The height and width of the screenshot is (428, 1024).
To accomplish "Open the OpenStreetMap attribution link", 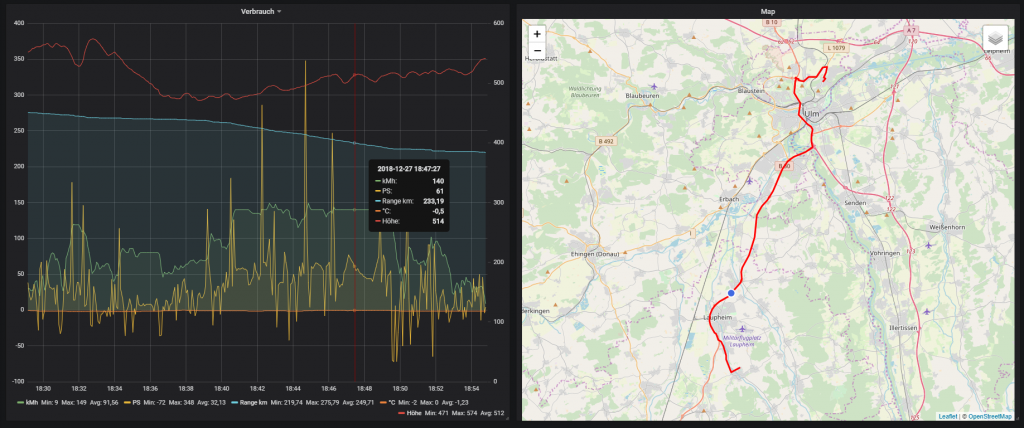I will point(988,415).
